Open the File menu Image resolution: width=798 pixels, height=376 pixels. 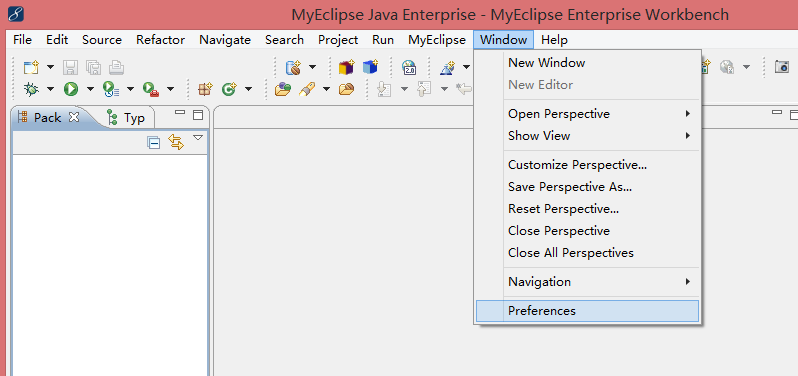(x=22, y=40)
